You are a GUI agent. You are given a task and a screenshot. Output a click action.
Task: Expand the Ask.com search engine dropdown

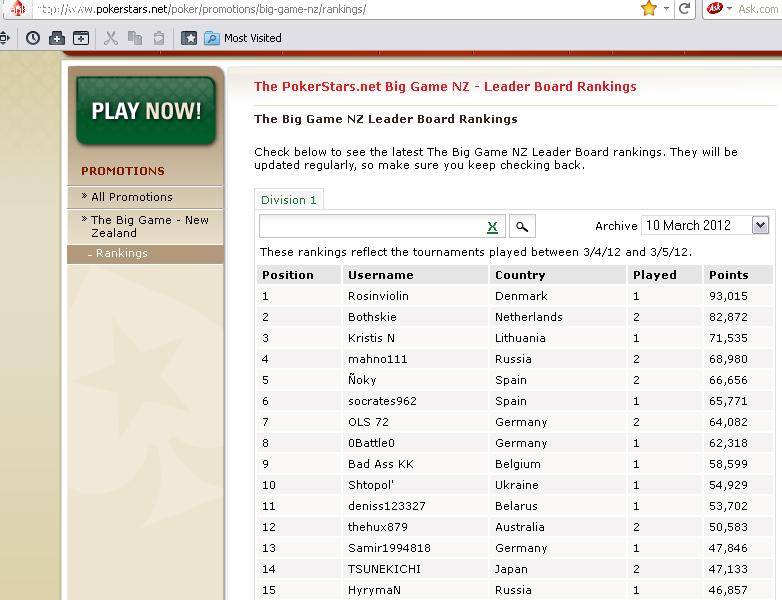(x=728, y=9)
